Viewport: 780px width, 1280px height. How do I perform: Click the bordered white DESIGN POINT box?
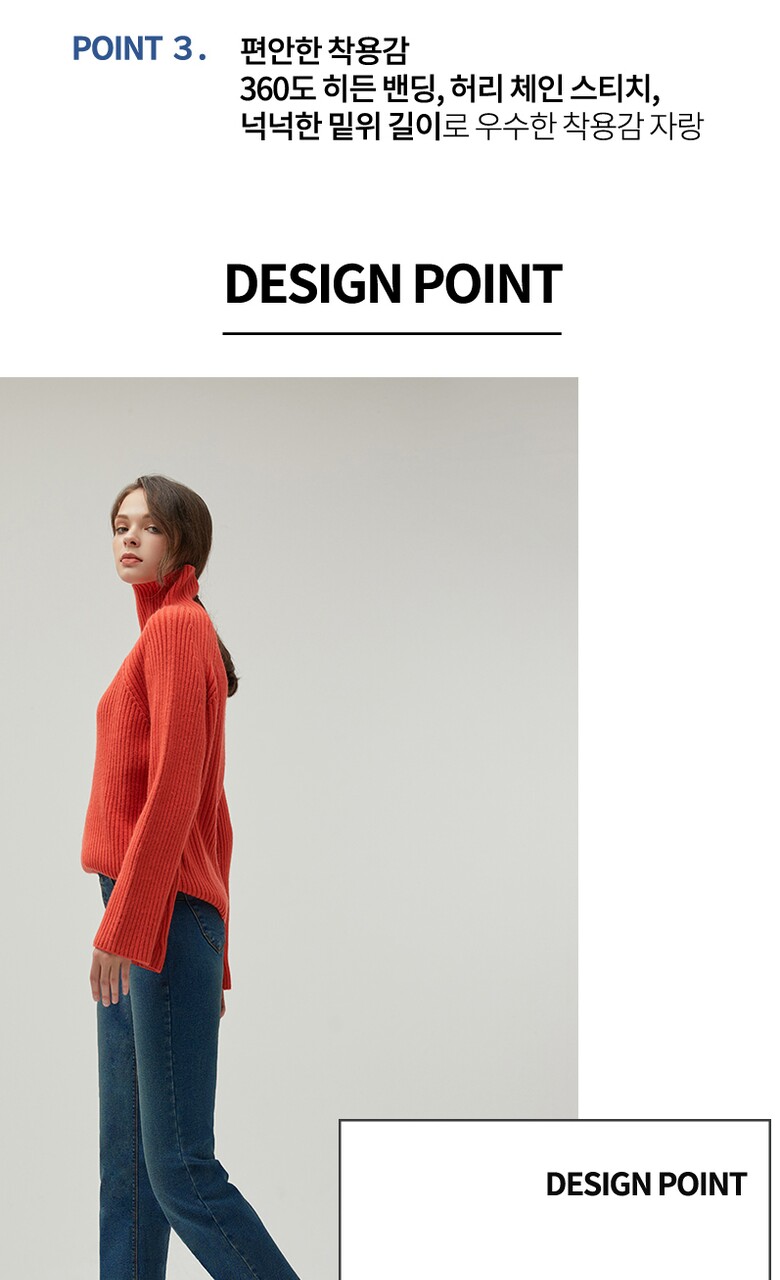coord(555,1200)
